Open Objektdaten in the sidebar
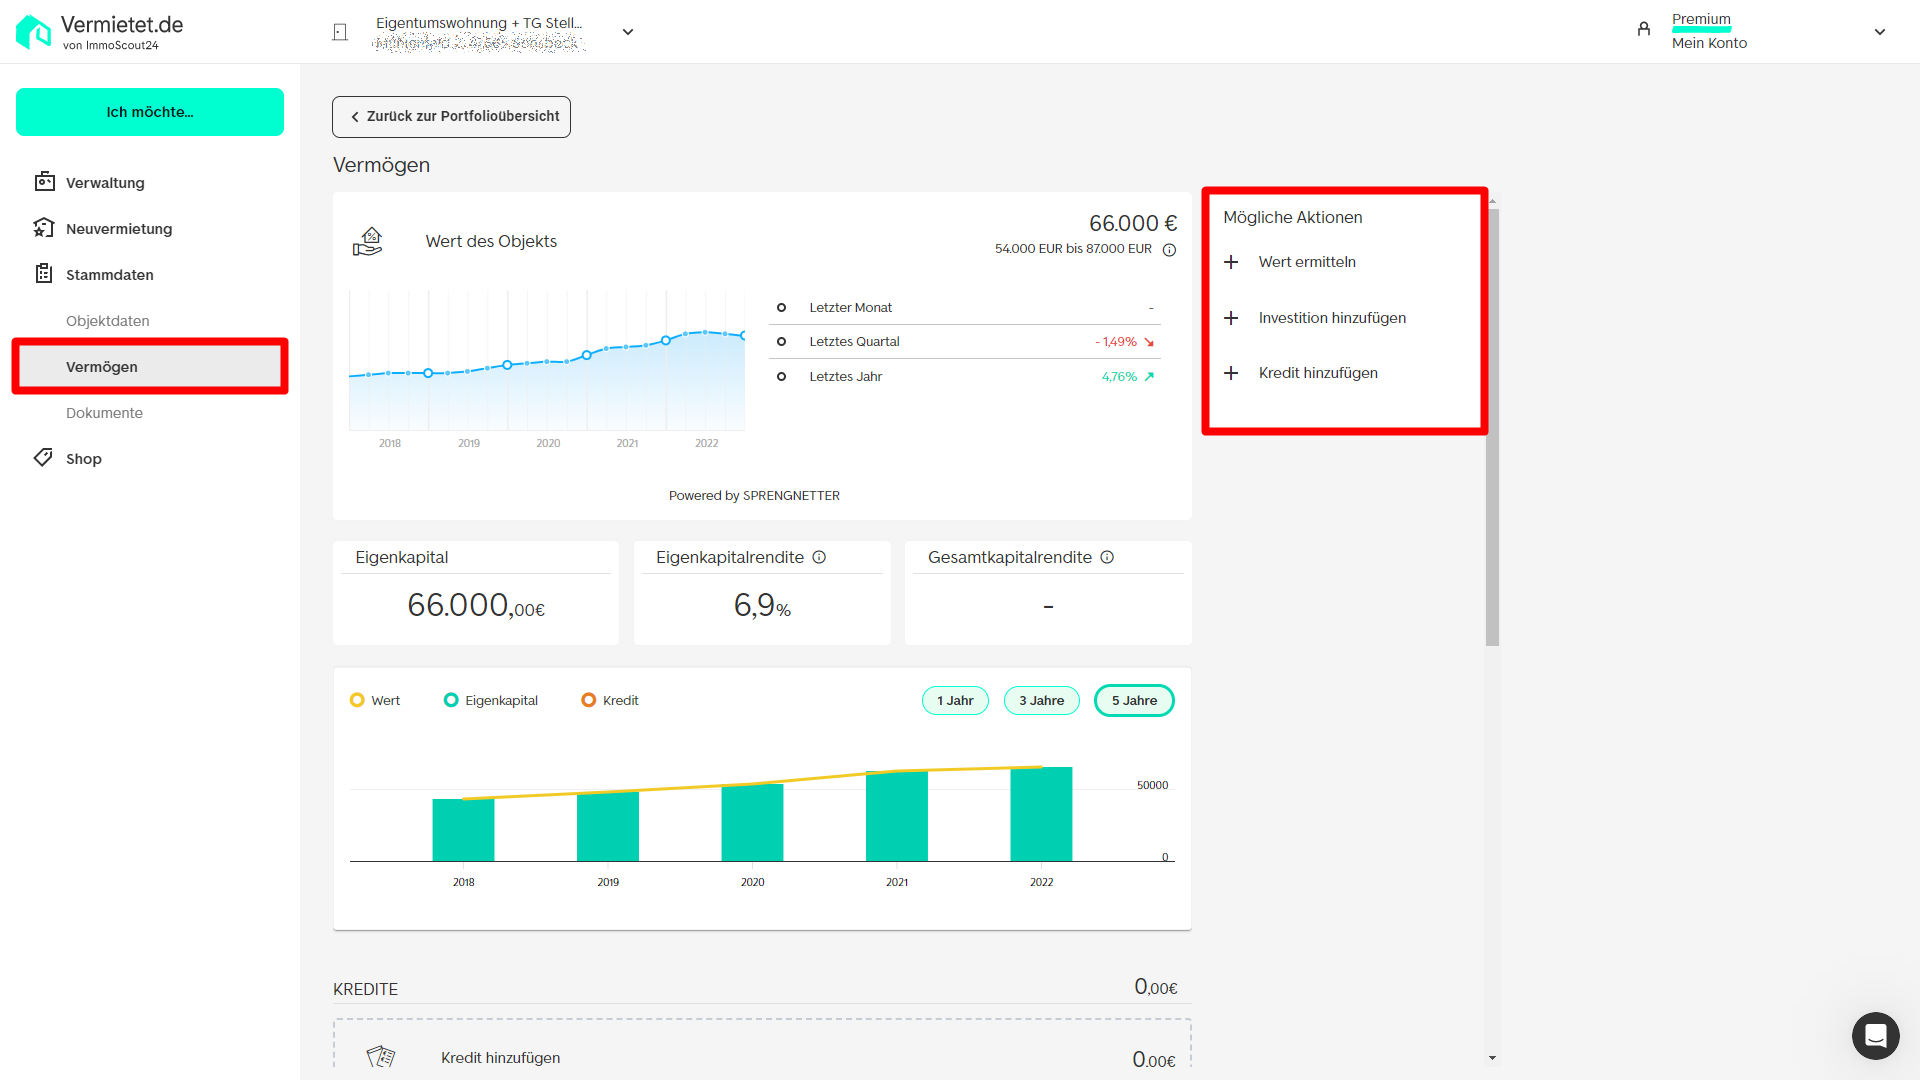Image resolution: width=1920 pixels, height=1080 pixels. tap(108, 321)
